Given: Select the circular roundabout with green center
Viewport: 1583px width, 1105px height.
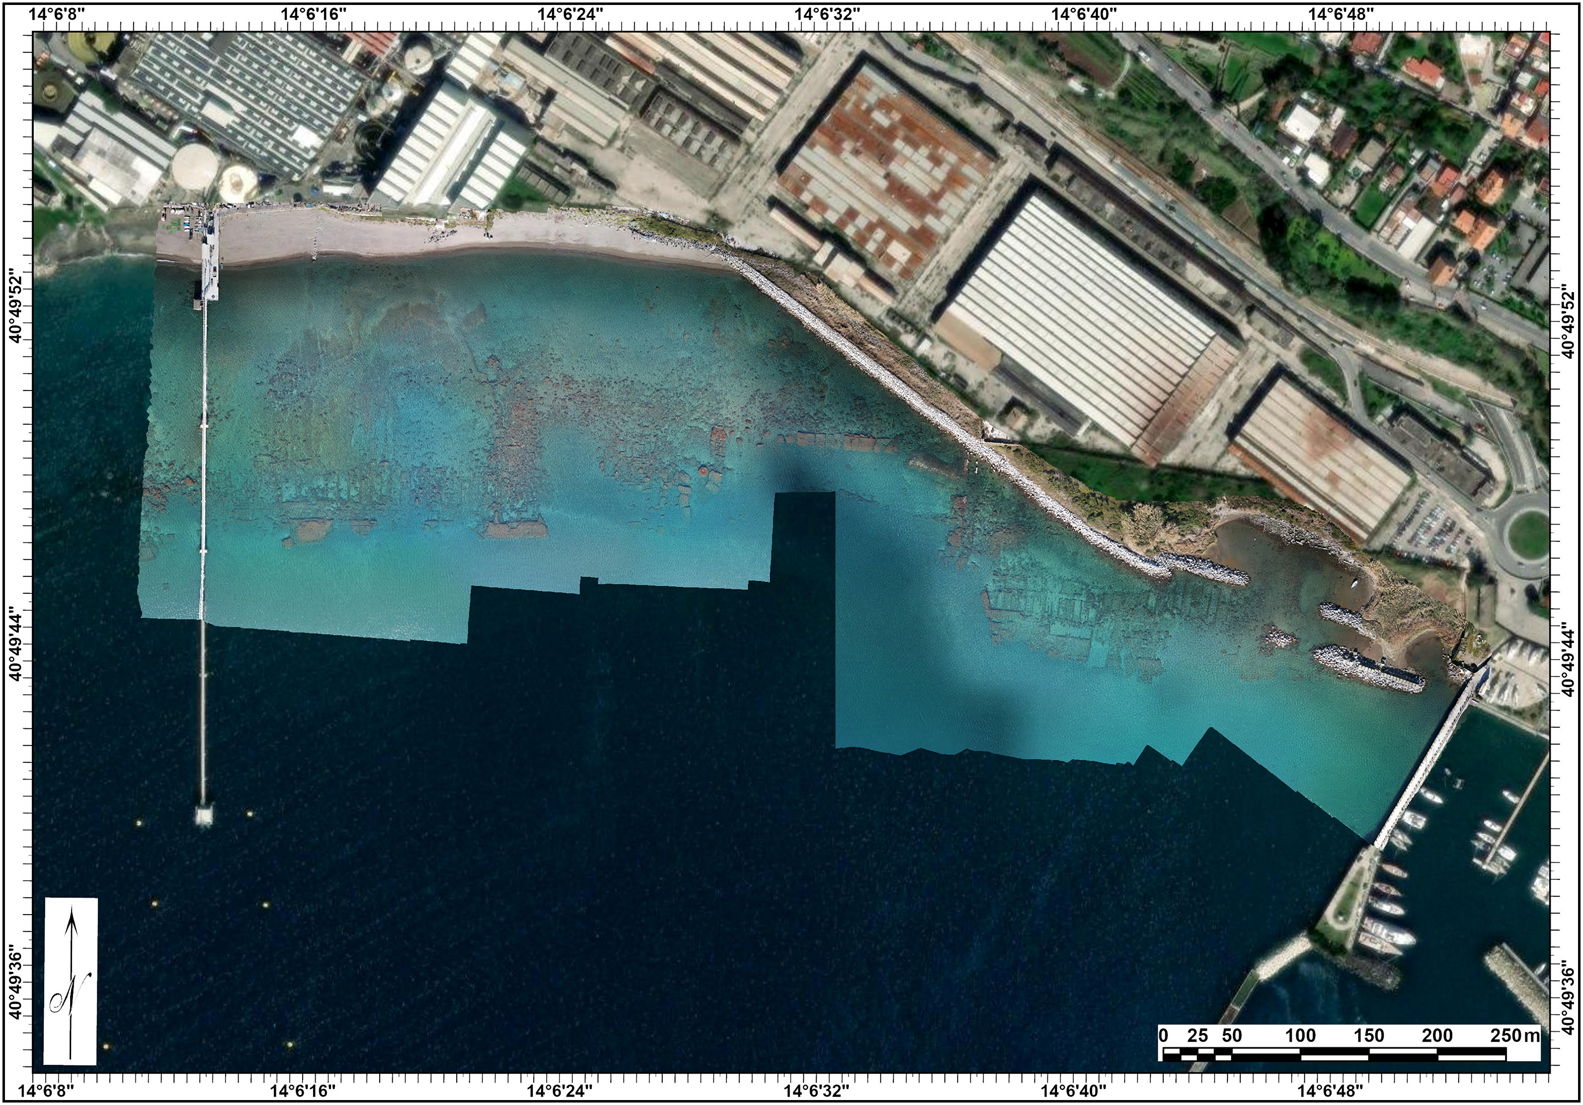Looking at the screenshot, I should [x=1526, y=531].
